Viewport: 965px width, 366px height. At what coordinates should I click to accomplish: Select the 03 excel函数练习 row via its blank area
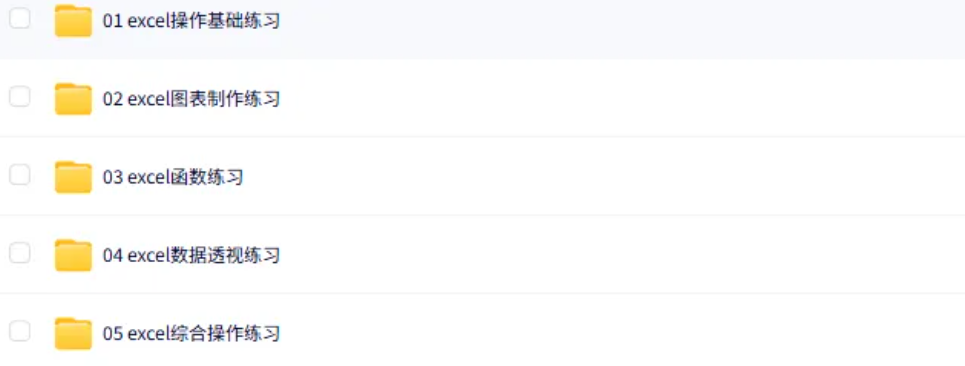point(615,177)
